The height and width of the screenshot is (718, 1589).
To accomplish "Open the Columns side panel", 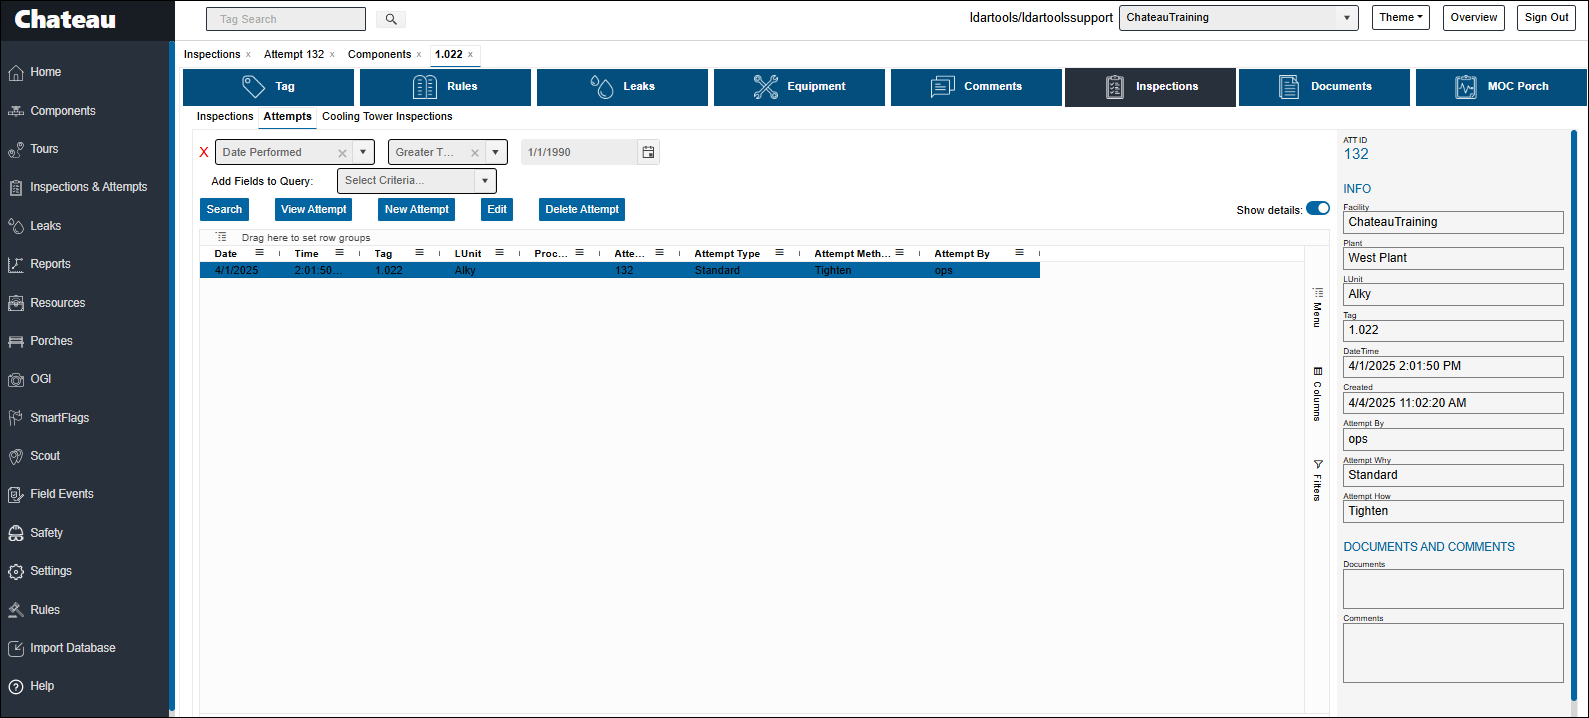I will click(x=1317, y=394).
